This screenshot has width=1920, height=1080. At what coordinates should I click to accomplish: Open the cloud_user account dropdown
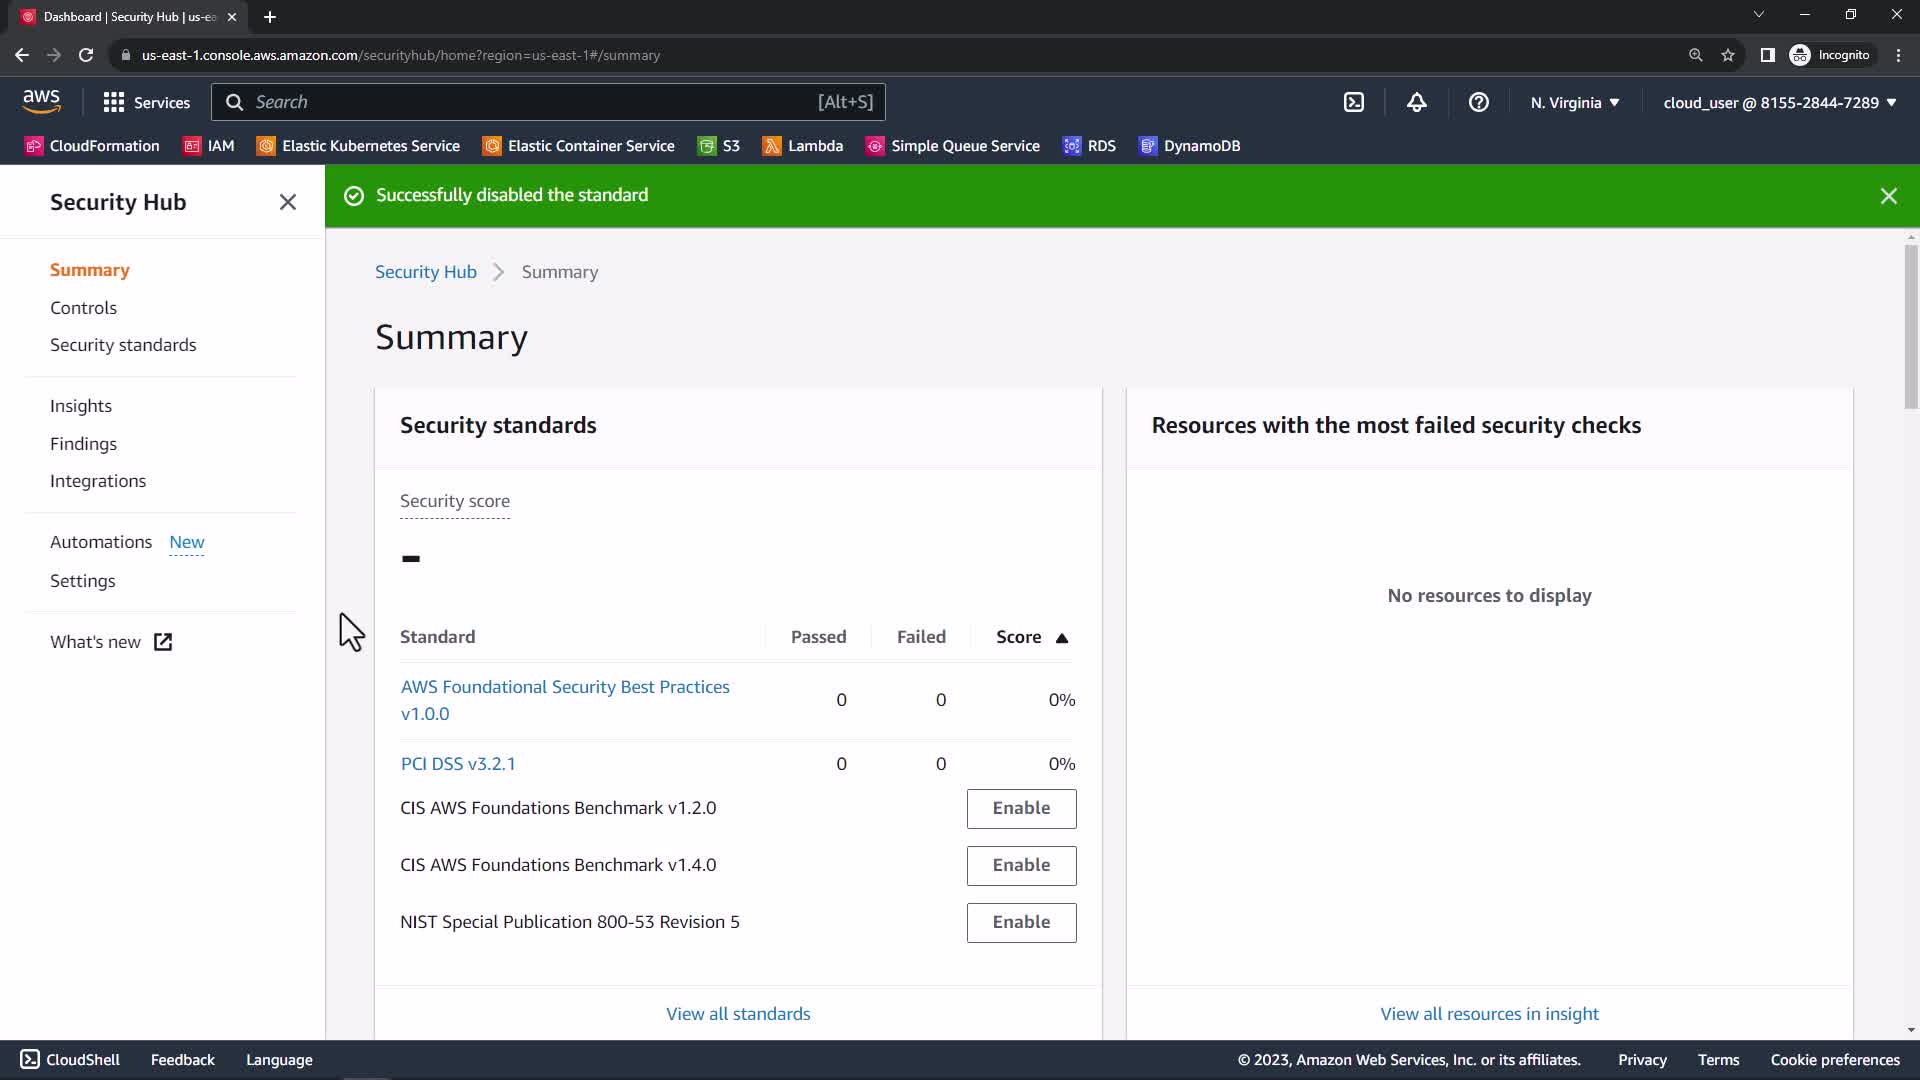(1779, 102)
